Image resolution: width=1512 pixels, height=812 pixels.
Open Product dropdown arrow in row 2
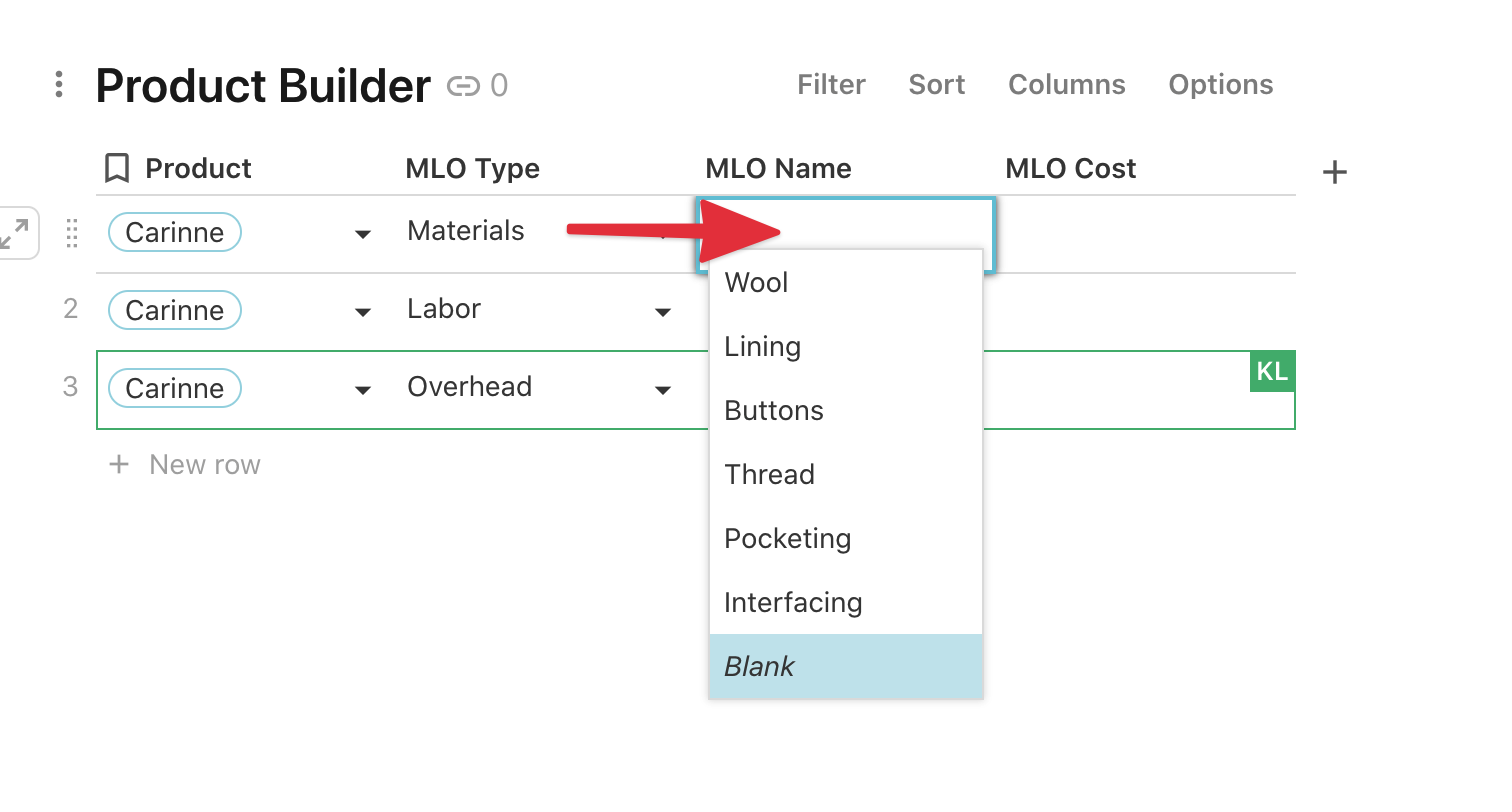pos(363,312)
